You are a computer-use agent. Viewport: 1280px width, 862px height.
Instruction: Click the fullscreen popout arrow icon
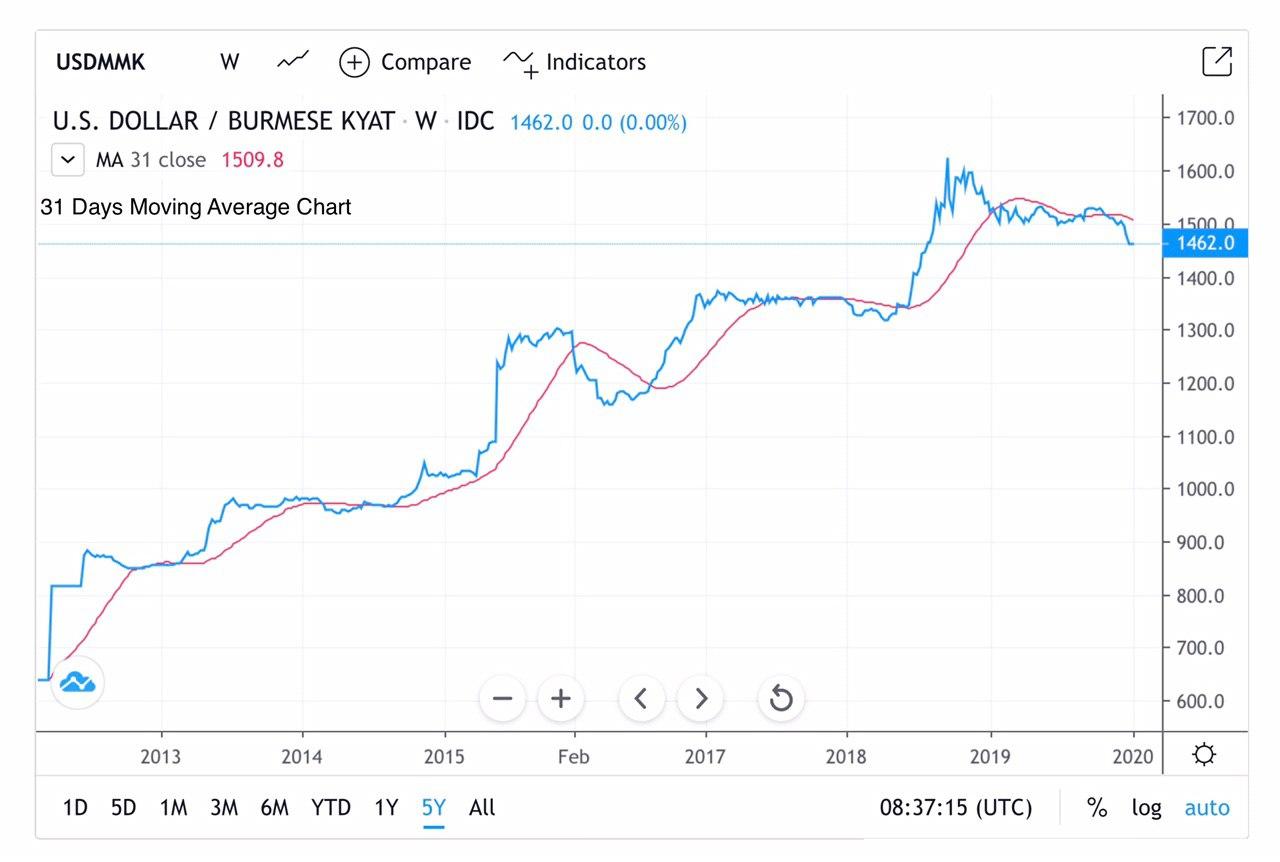1216,62
